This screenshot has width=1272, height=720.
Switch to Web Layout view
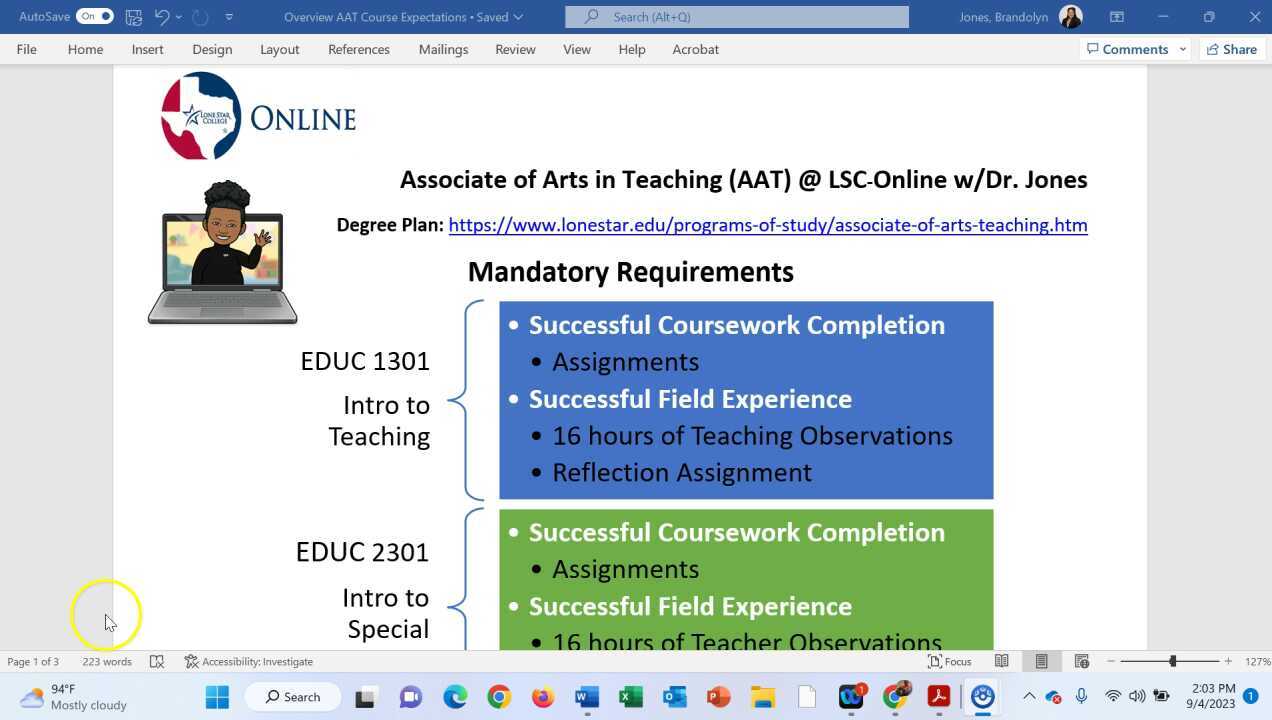[1081, 661]
